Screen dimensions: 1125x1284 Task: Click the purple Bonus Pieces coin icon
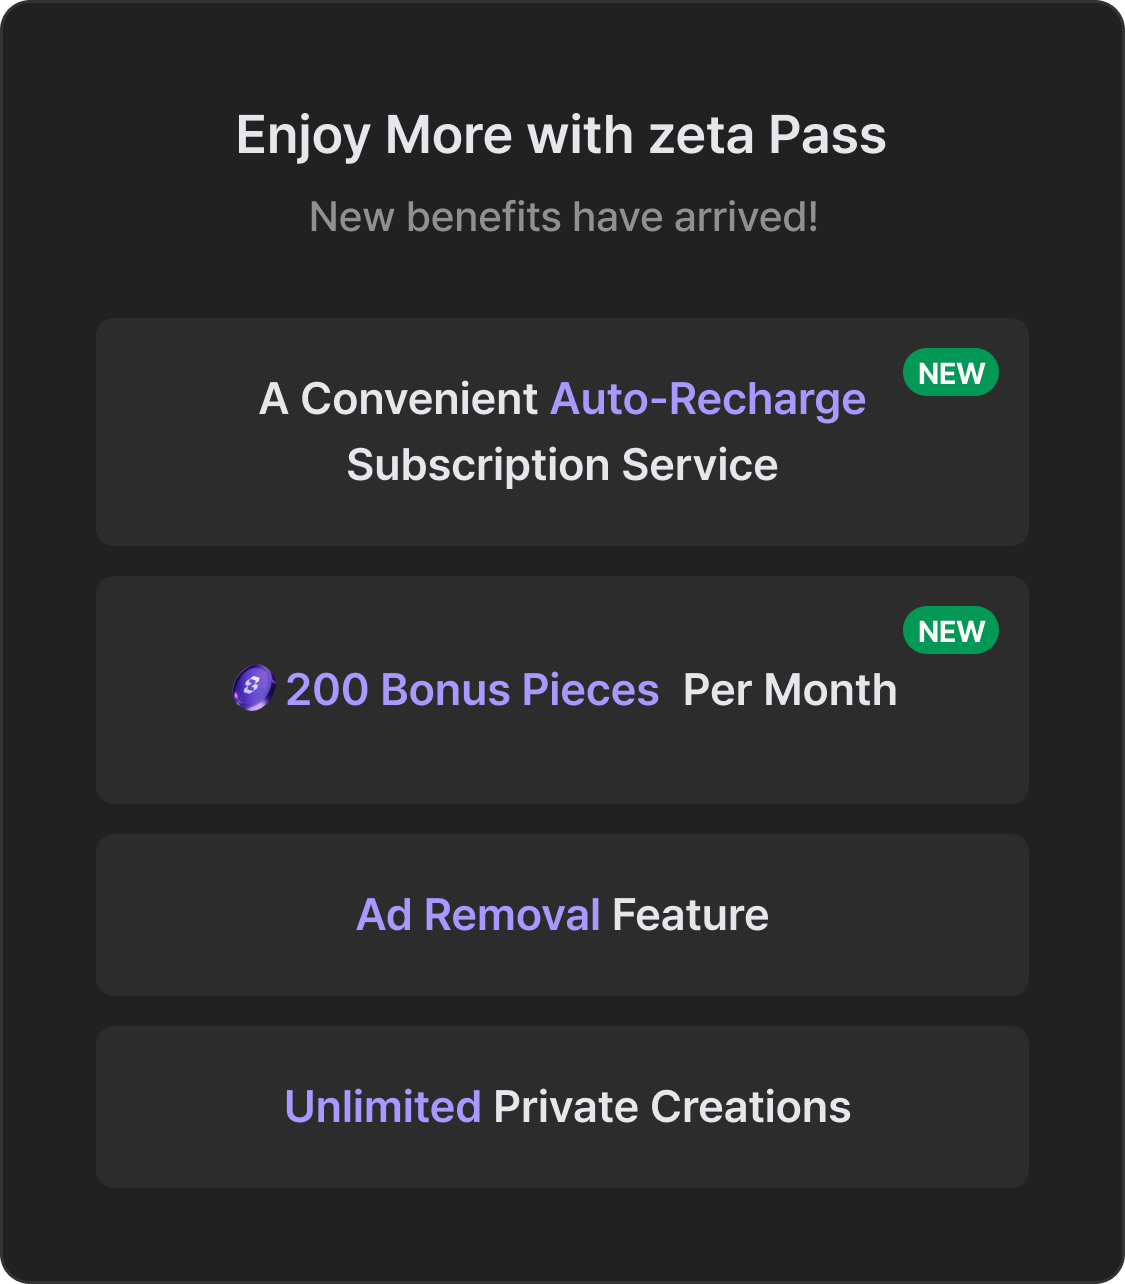pos(253,690)
